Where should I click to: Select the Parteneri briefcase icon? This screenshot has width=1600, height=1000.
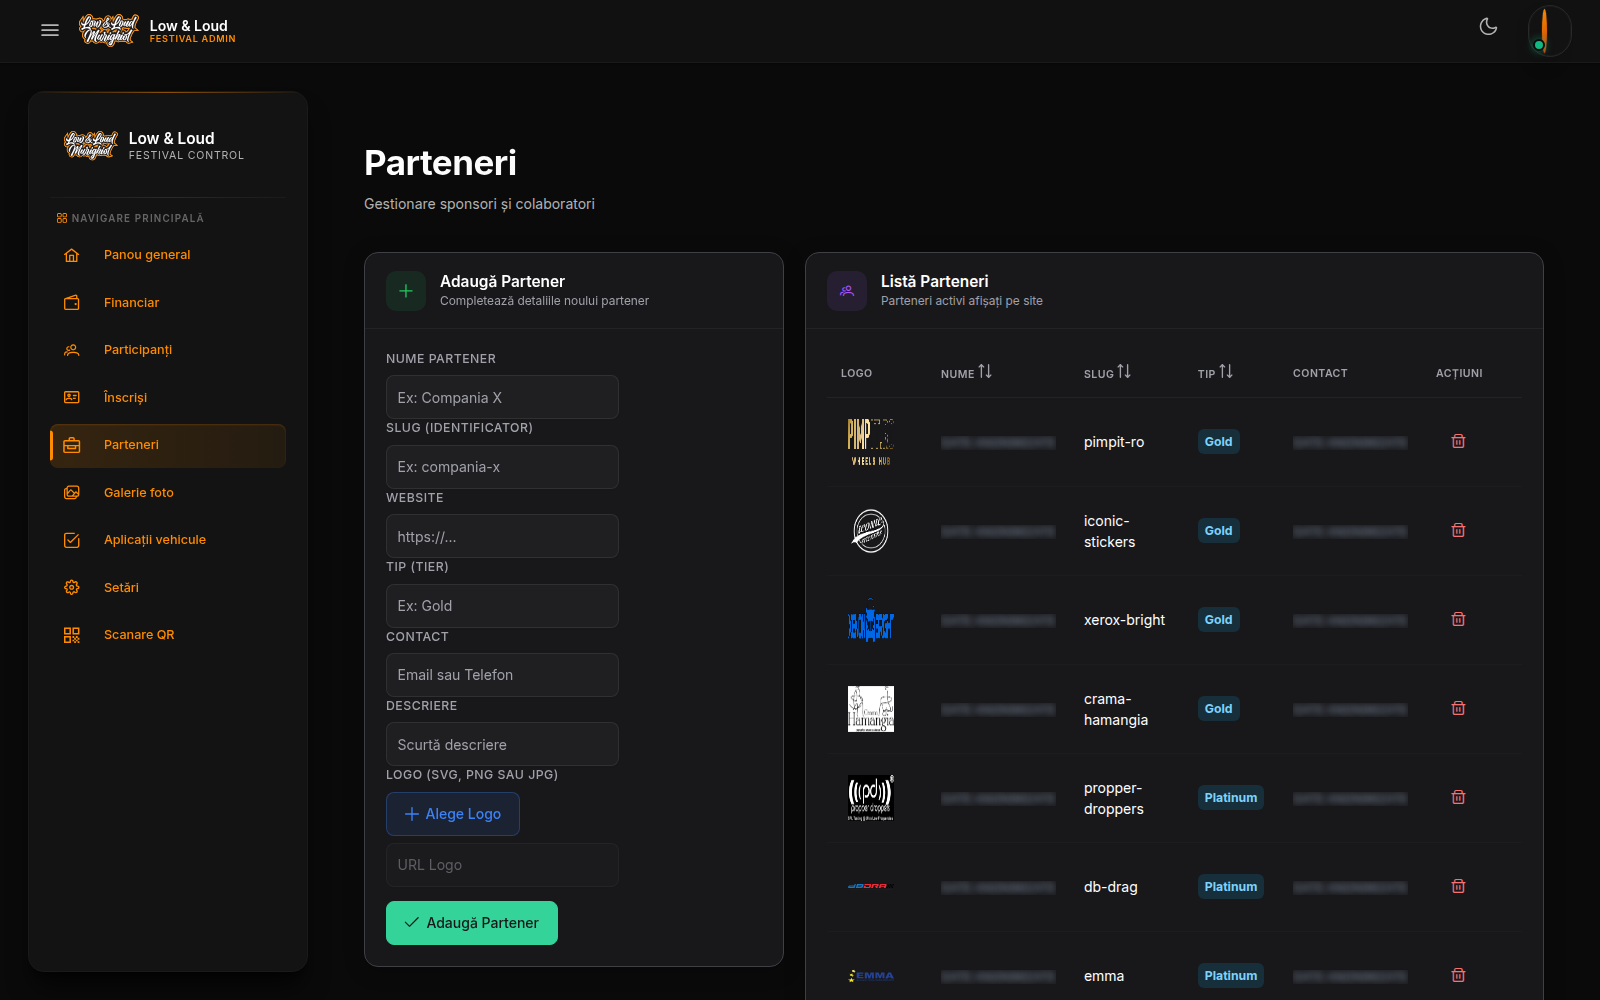(72, 445)
